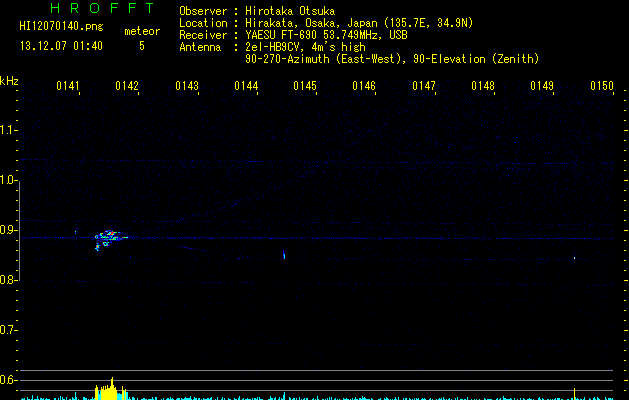The width and height of the screenshot is (629, 400).
Task: Select the filename HI12070140.png
Action: click(61, 26)
